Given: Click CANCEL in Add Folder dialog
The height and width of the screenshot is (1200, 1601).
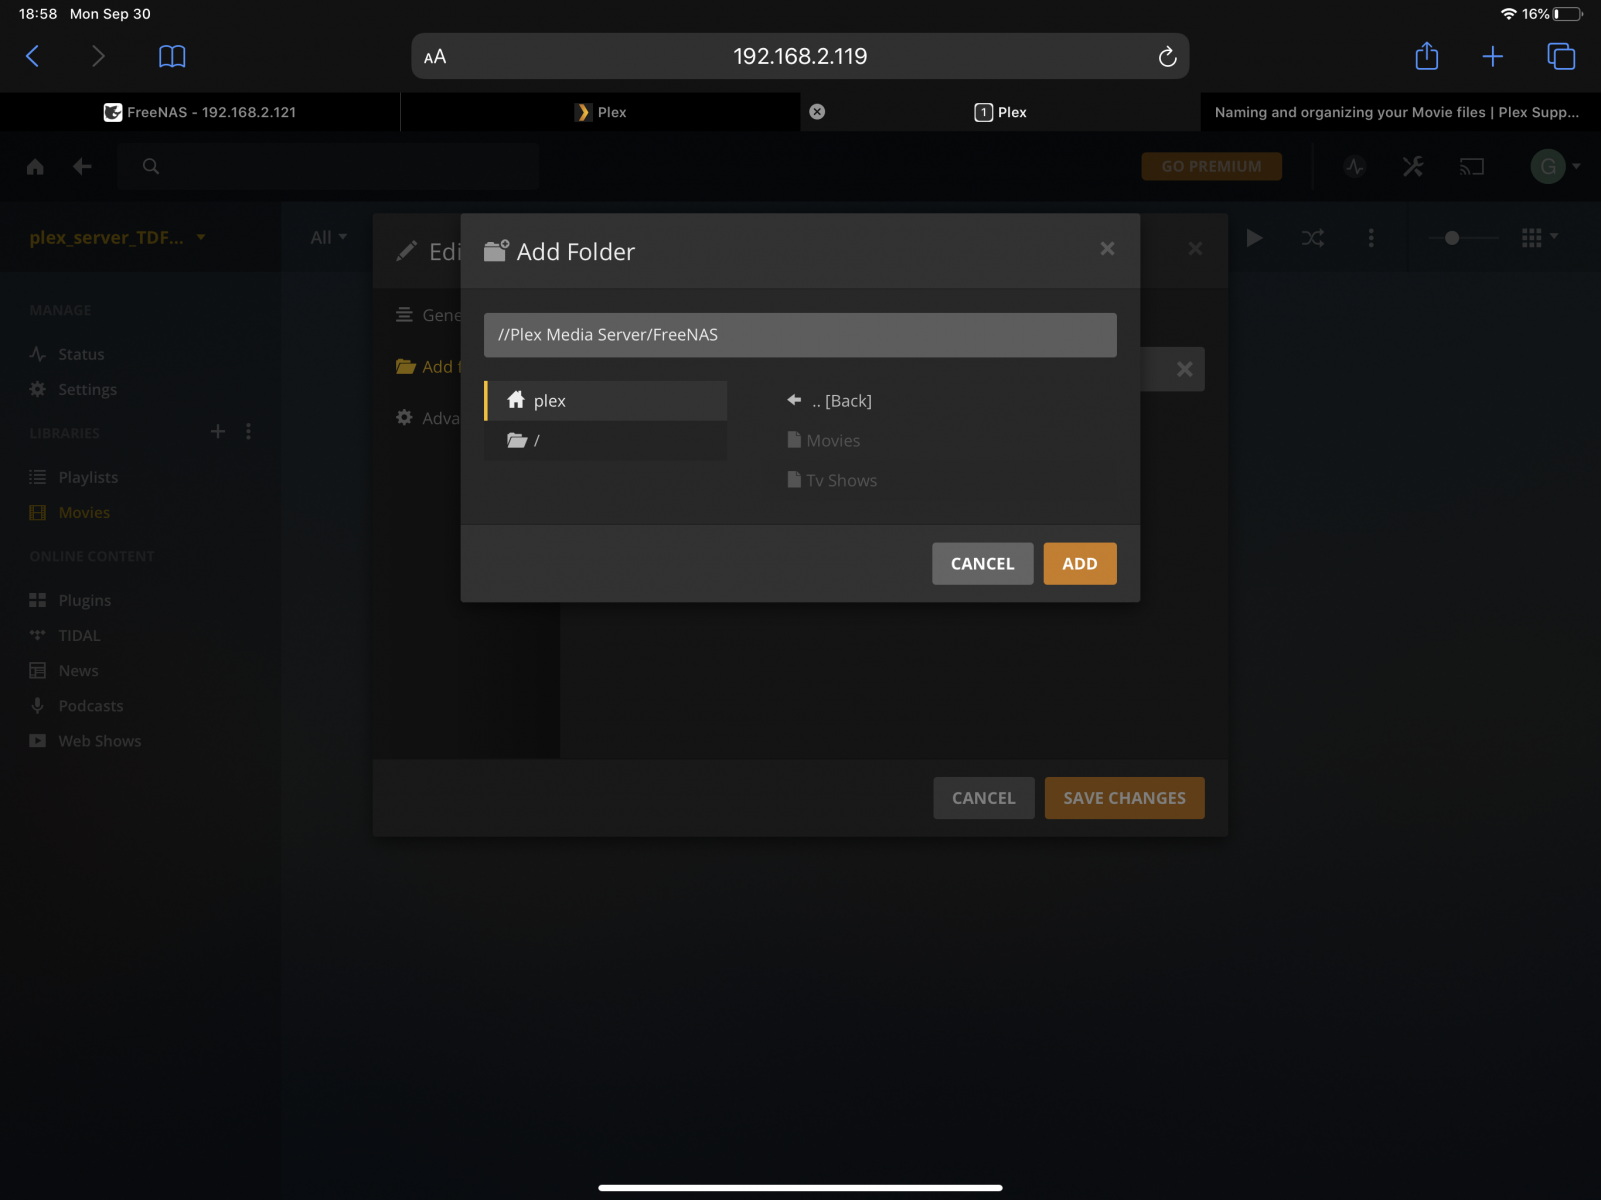Looking at the screenshot, I should click(982, 564).
